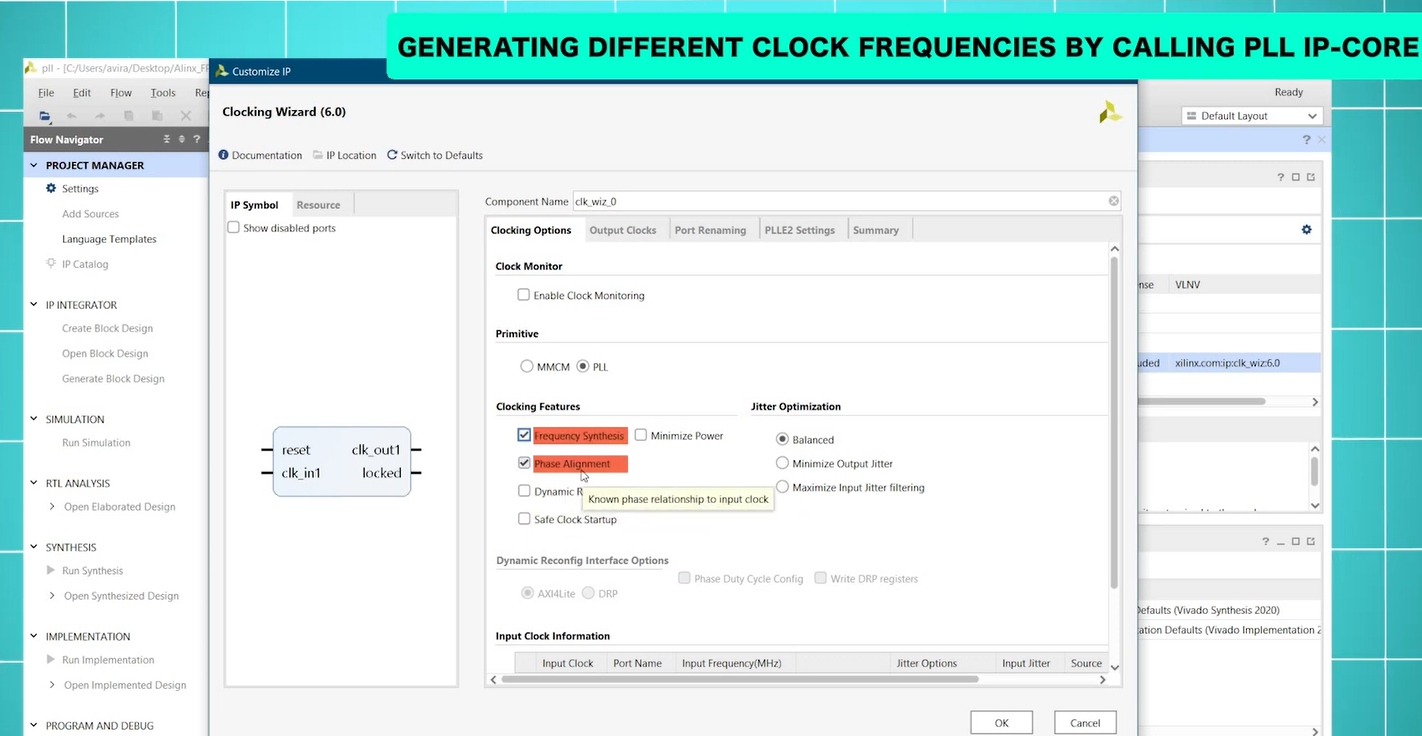Image resolution: width=1422 pixels, height=736 pixels.
Task: Select the MMCM primitive radio button
Action: coord(527,367)
